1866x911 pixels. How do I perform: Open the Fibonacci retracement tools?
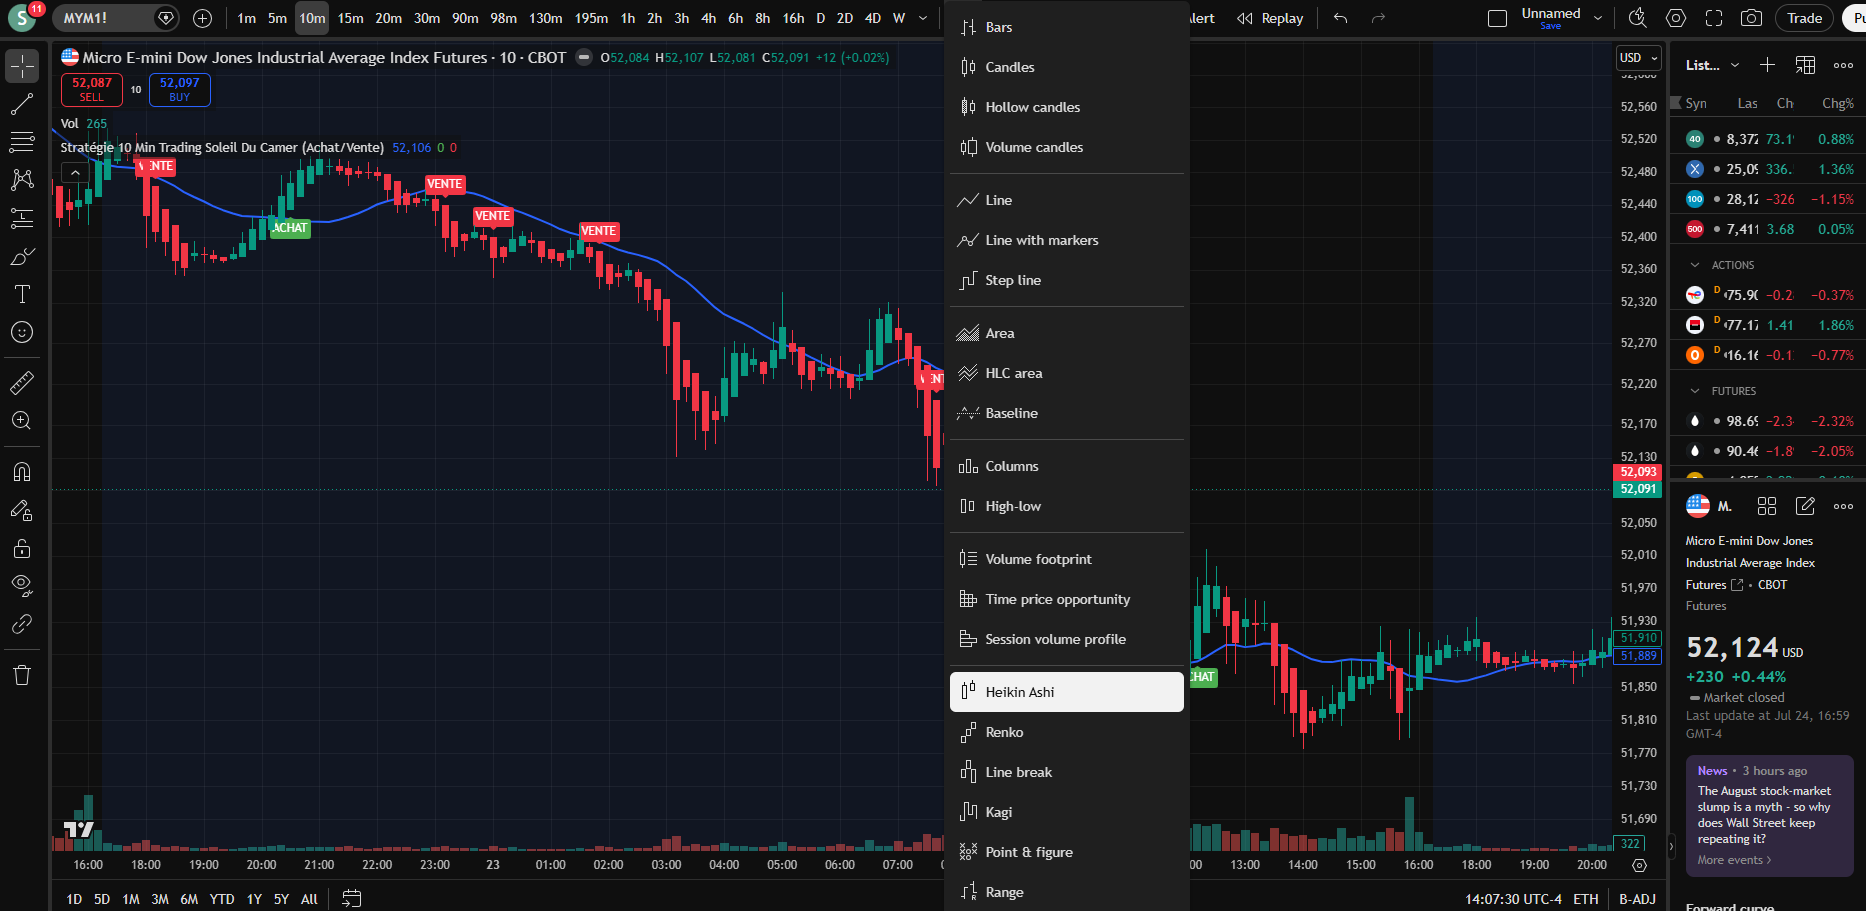(x=22, y=142)
